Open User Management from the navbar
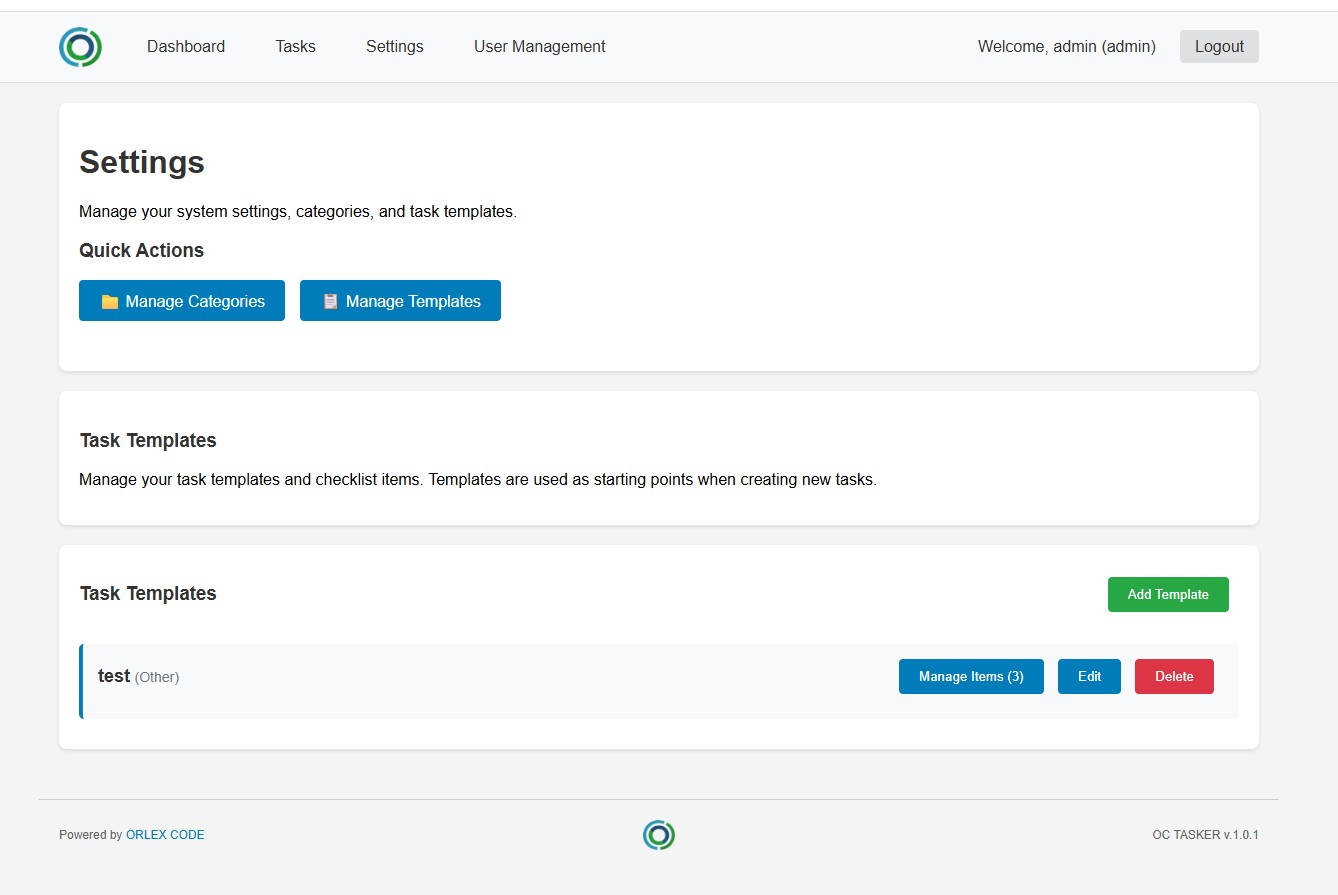This screenshot has width=1338, height=895. click(539, 47)
